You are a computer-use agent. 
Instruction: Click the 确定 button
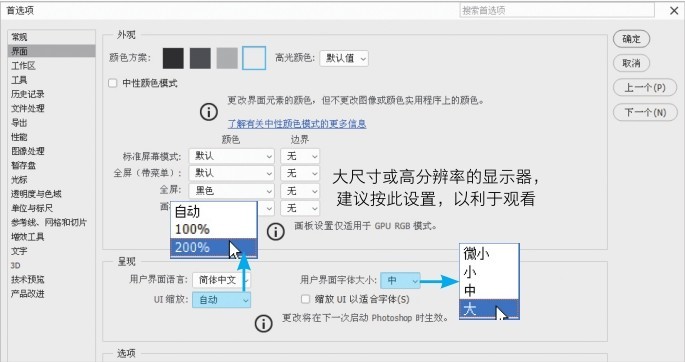point(631,39)
